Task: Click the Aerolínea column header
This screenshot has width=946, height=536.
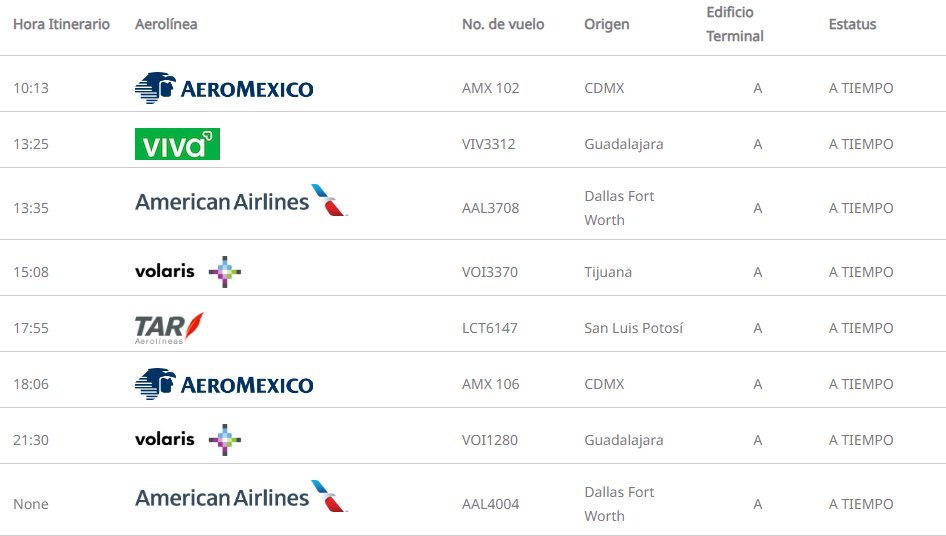Action: point(166,24)
